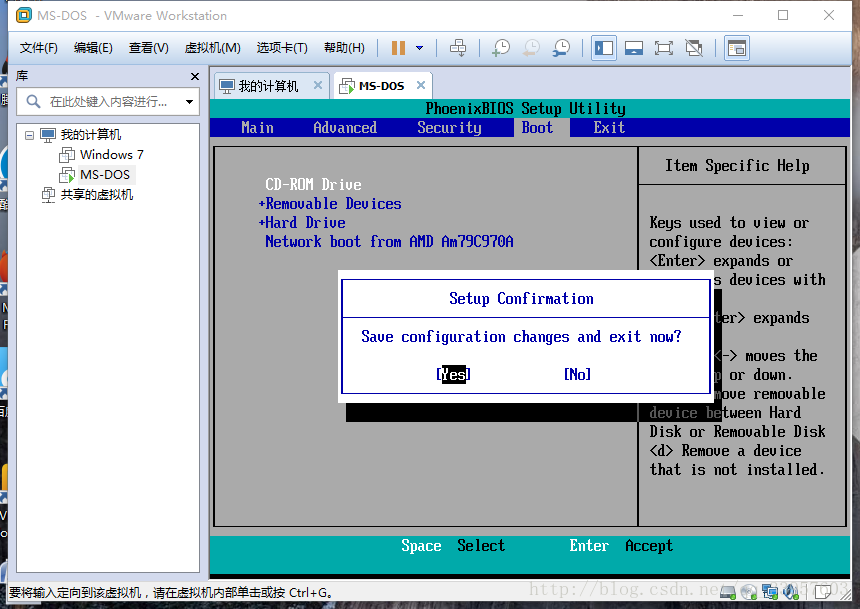Toggle Unity mode icon
Screen dimensions: 860x609
(694, 48)
